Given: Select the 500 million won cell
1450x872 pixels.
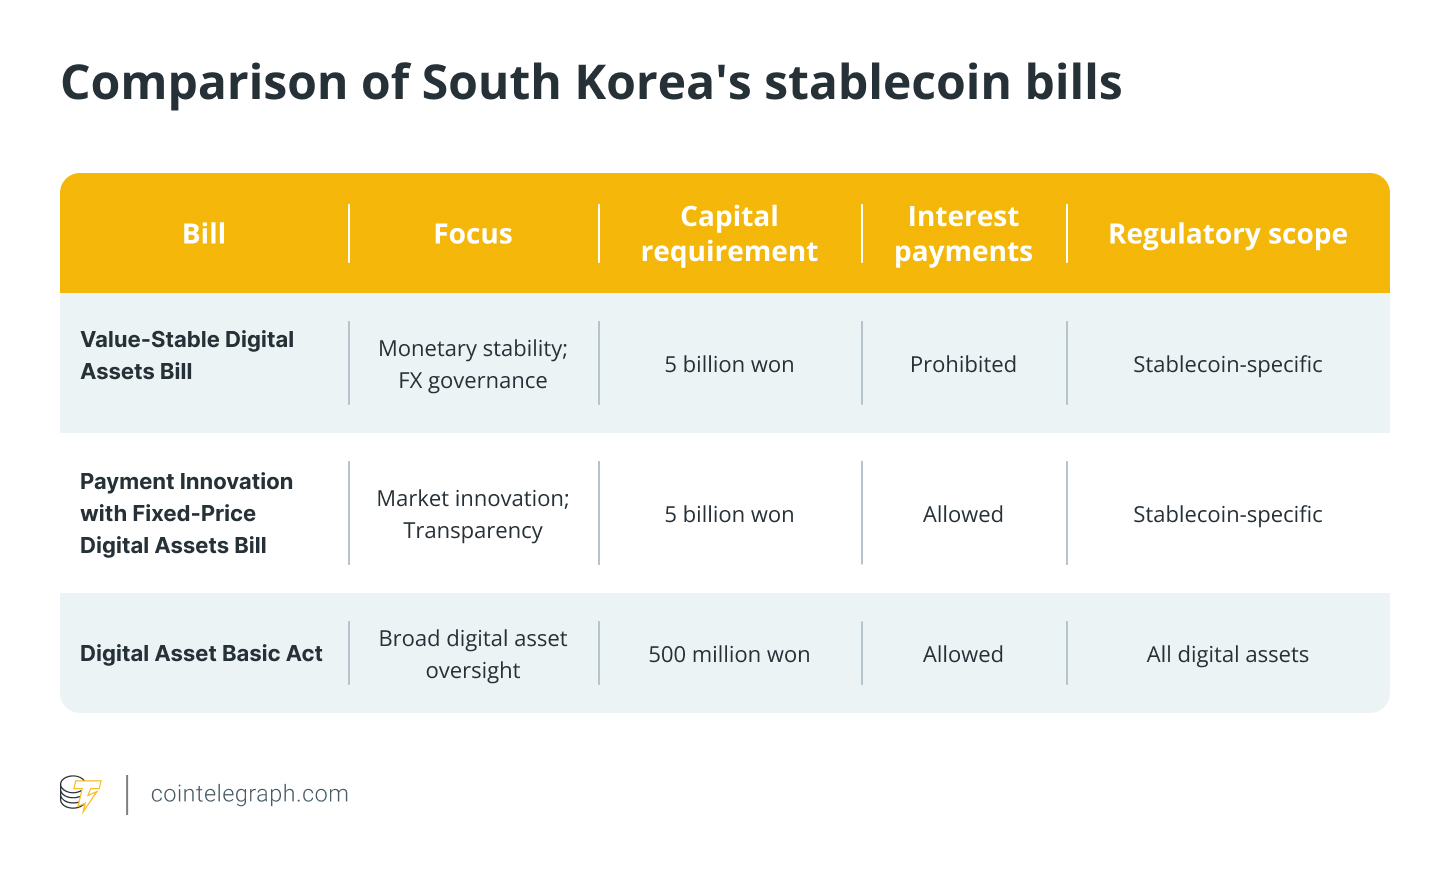Looking at the screenshot, I should pyautogui.click(x=729, y=655).
